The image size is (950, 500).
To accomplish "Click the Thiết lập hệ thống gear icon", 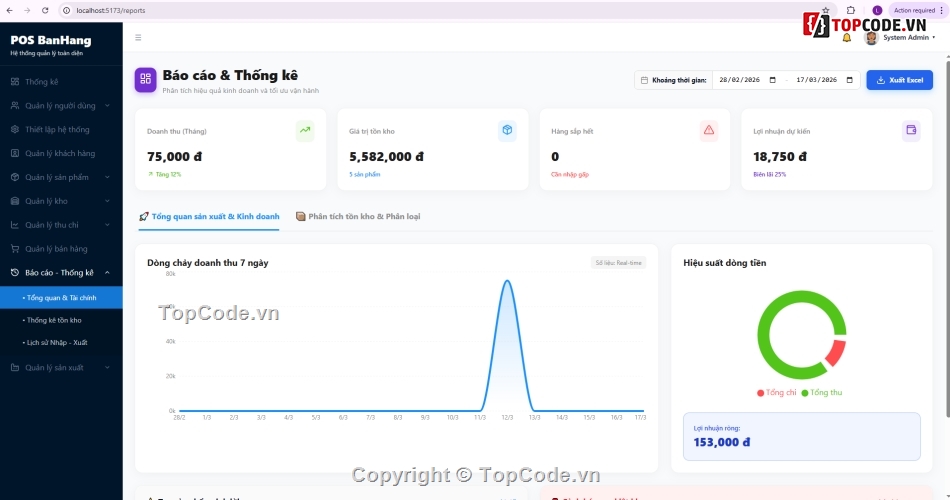I will click(15, 129).
